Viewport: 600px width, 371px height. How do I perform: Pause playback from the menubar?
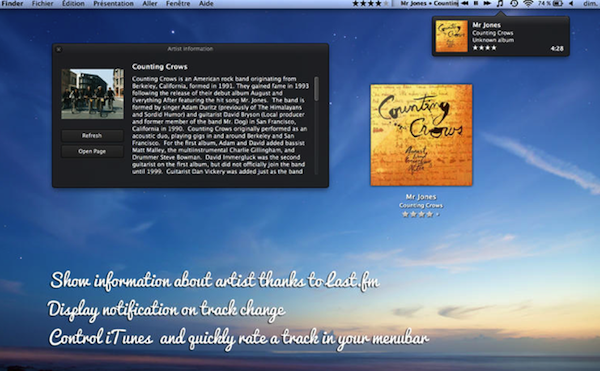pyautogui.click(x=476, y=3)
